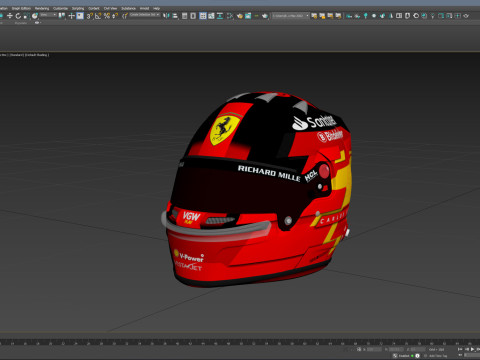
Task: Toggle the Layer Explorer icon
Action: click(x=193, y=16)
